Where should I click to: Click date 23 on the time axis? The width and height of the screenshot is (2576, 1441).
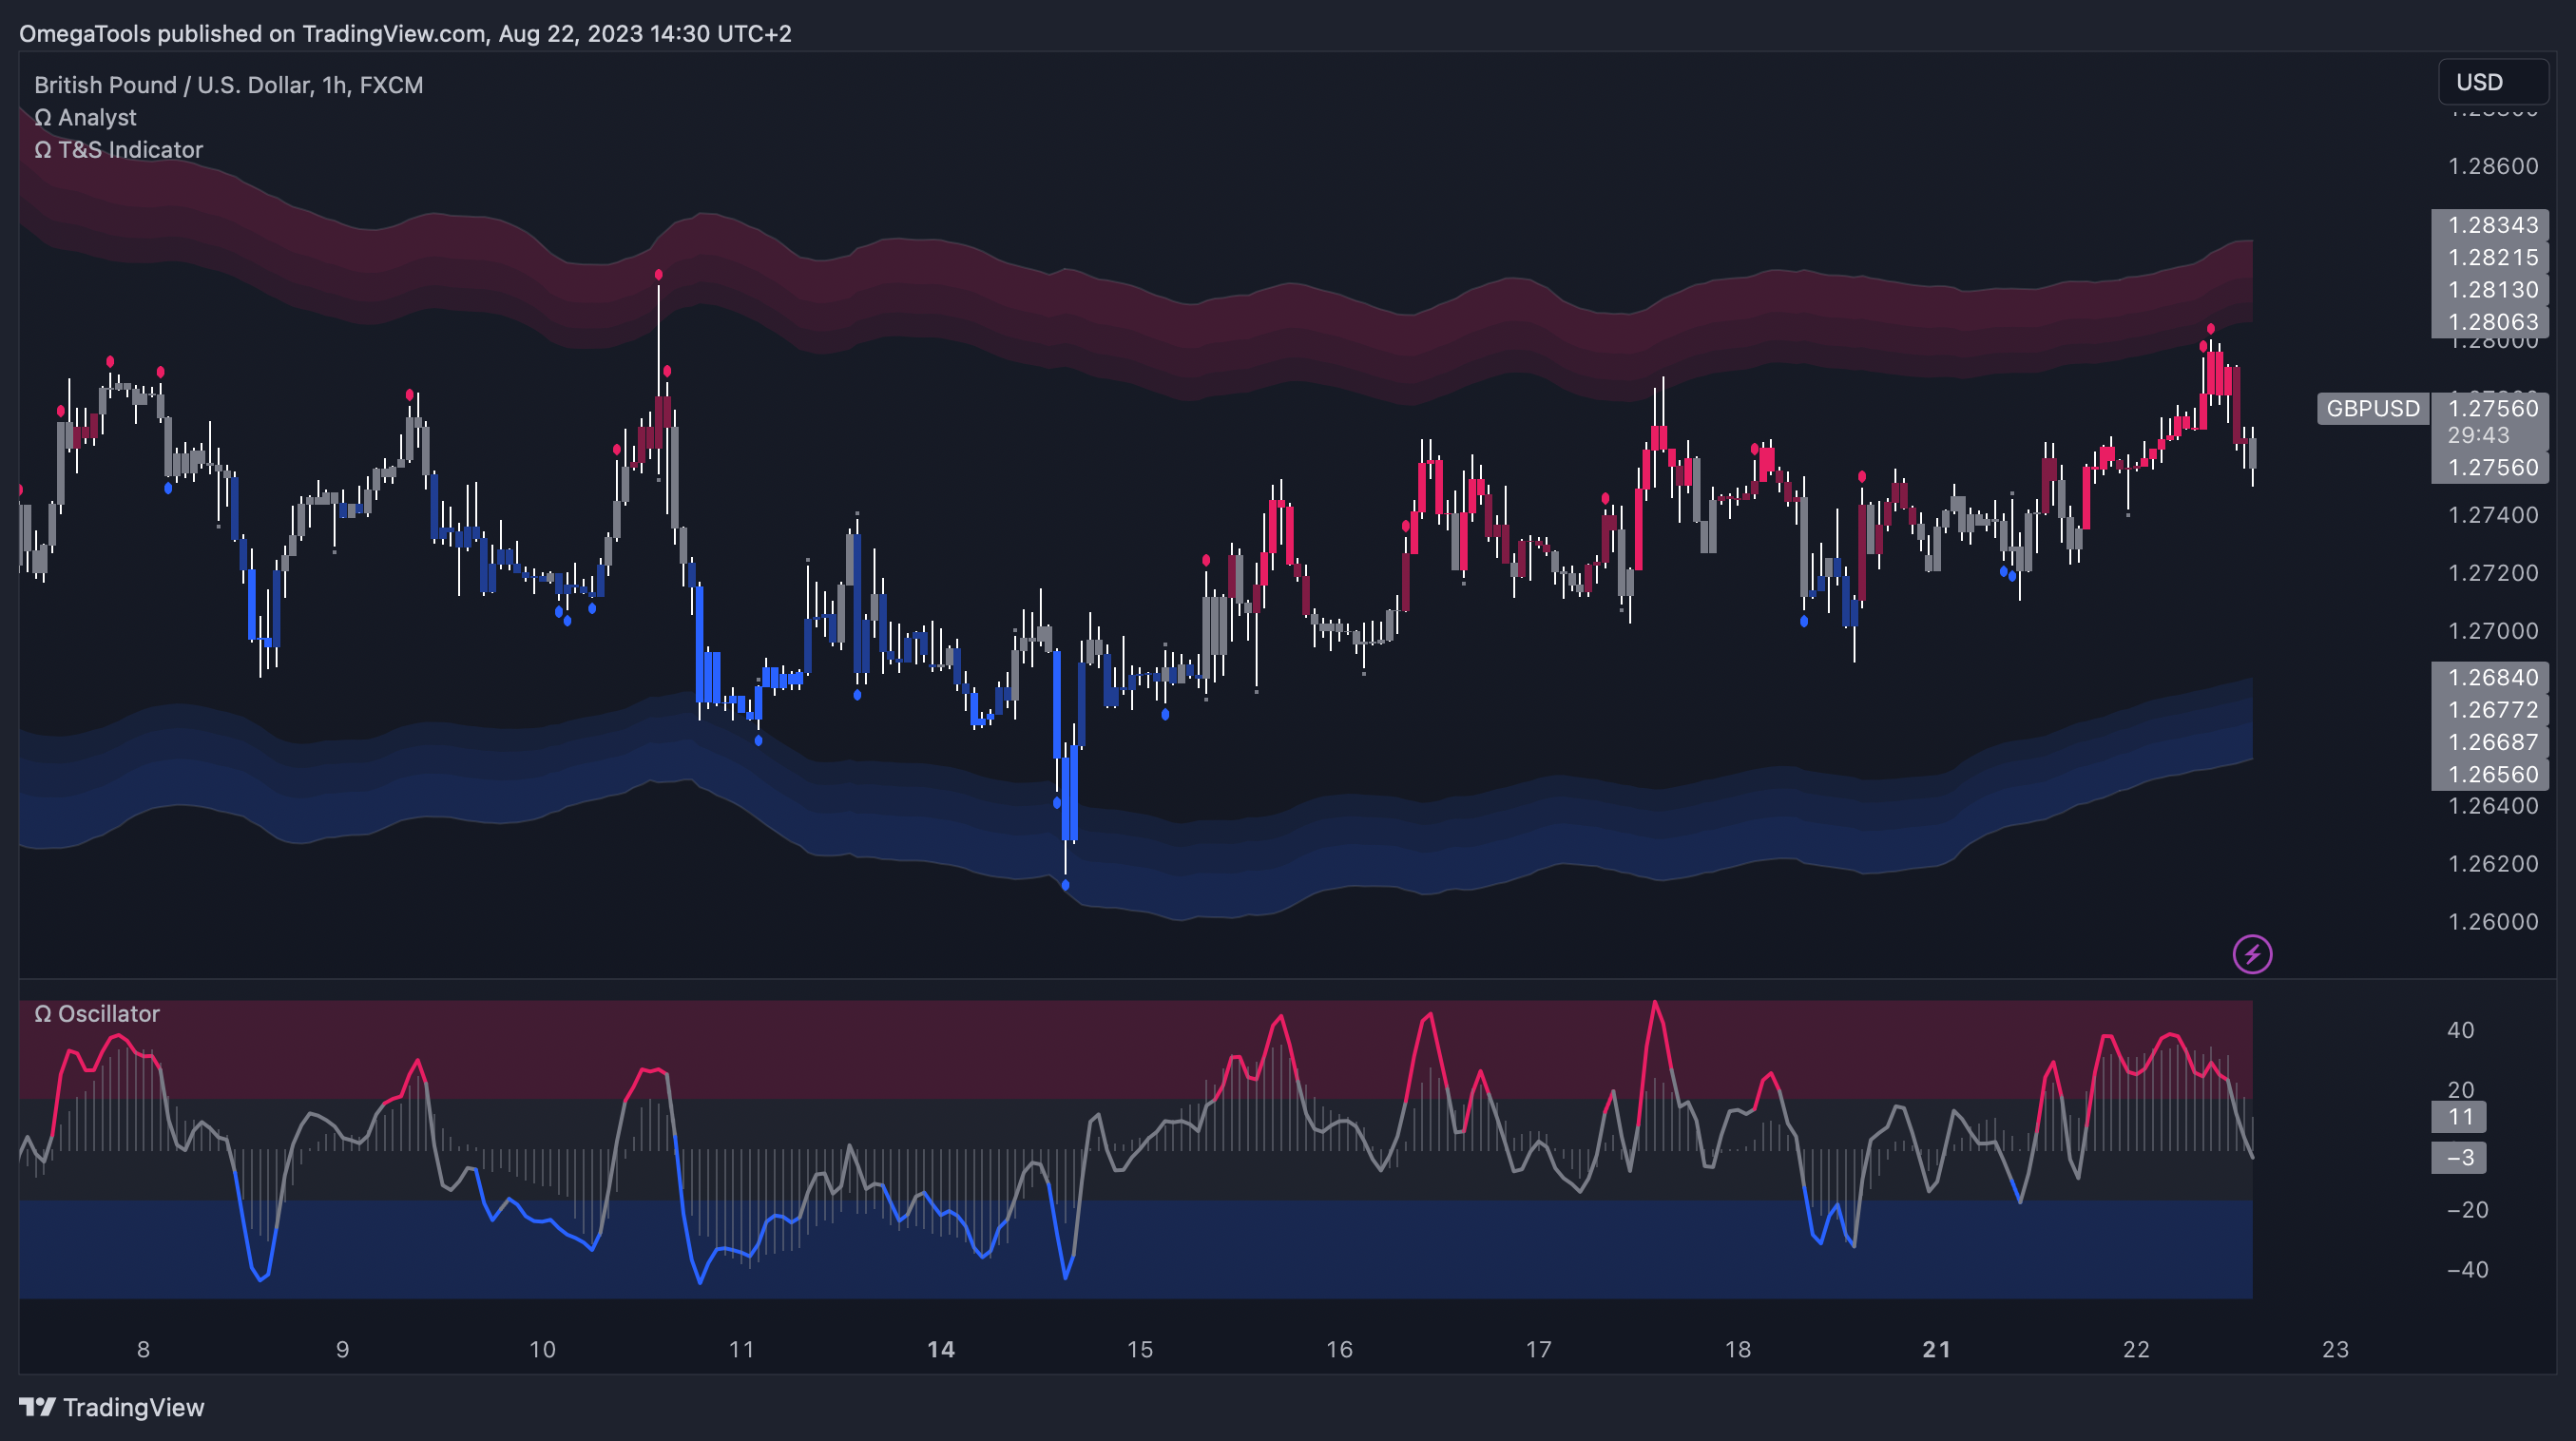point(2335,1349)
